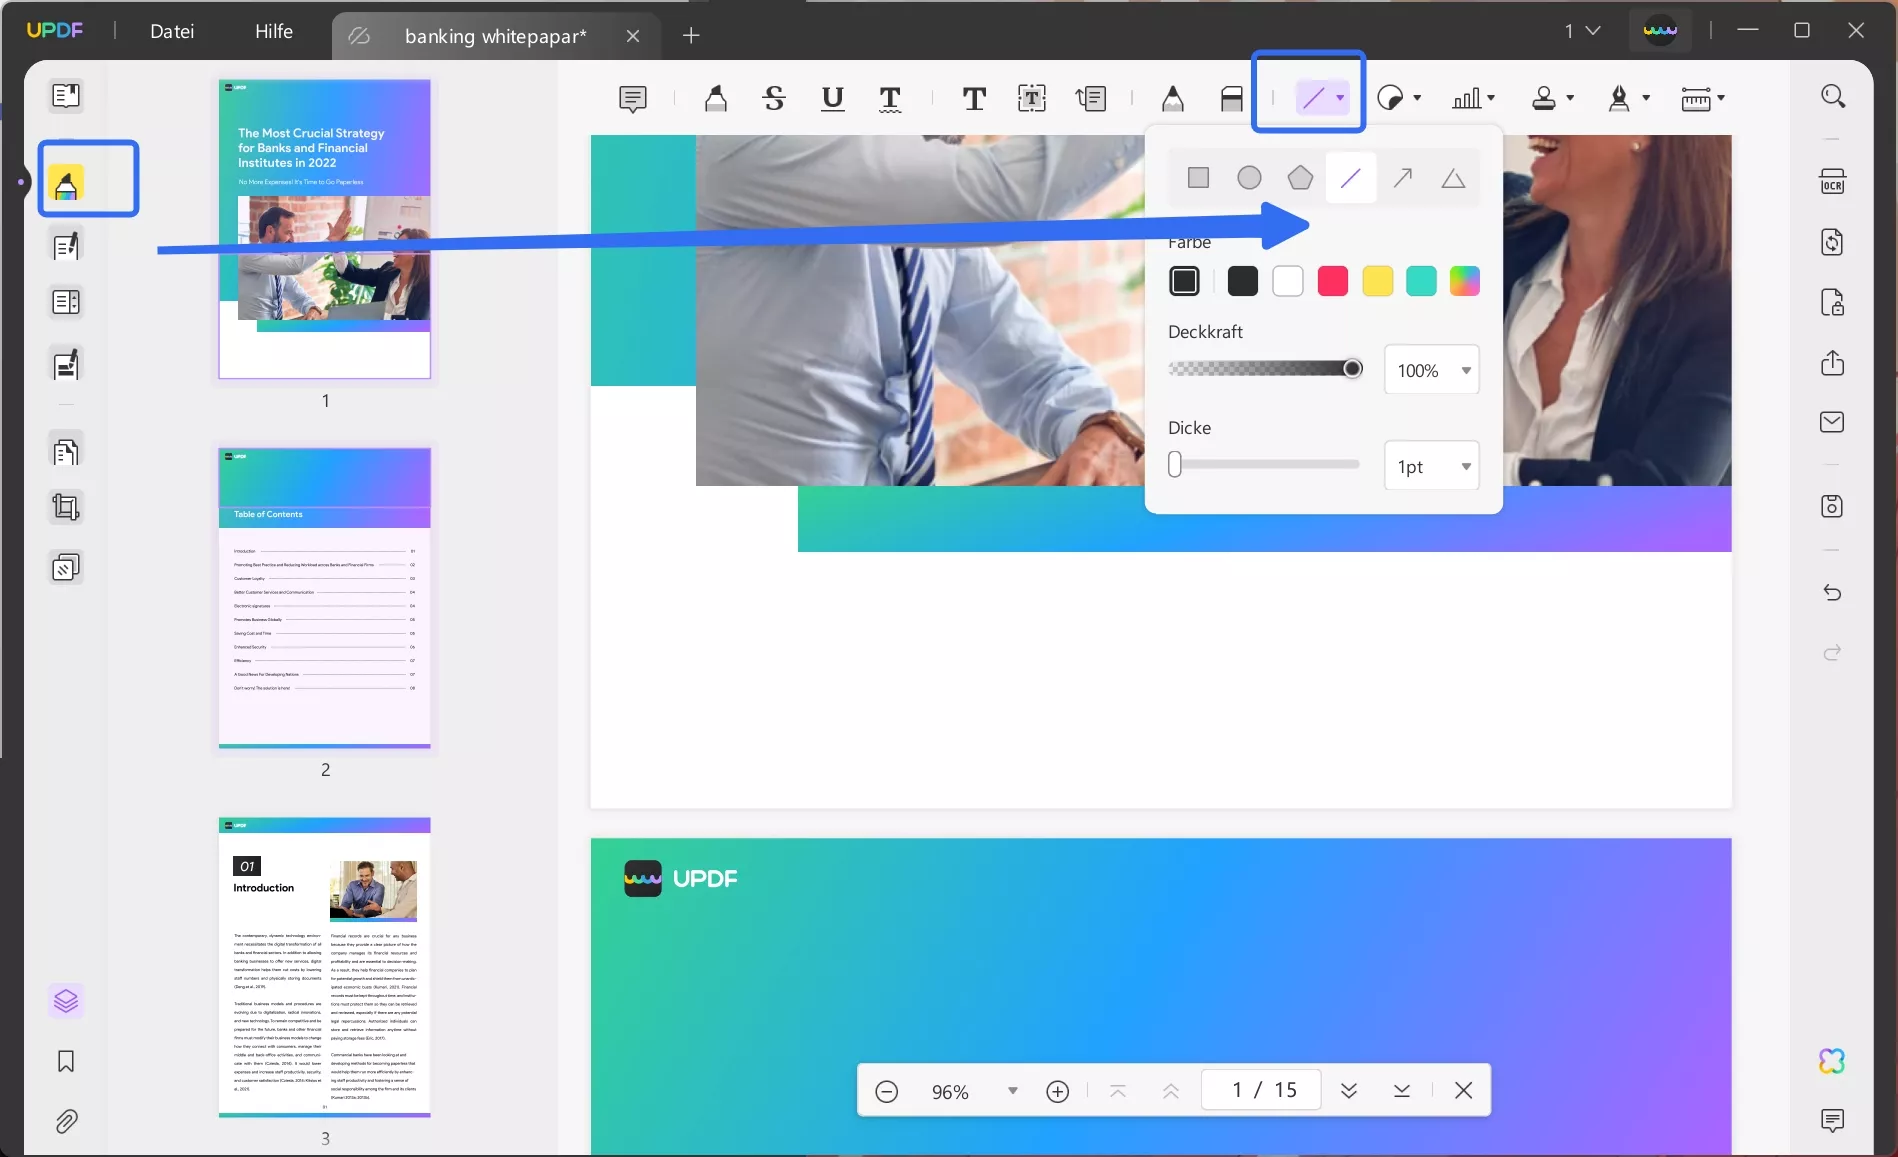Select the underline annotation tool
1898x1157 pixels.
(x=832, y=98)
